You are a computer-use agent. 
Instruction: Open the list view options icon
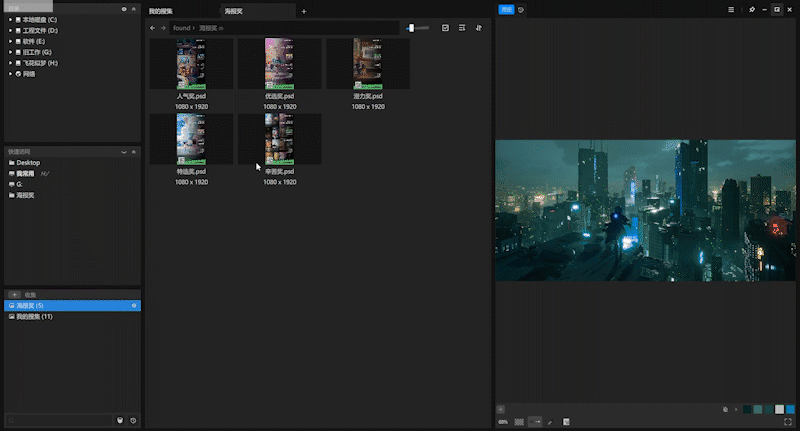tap(462, 28)
